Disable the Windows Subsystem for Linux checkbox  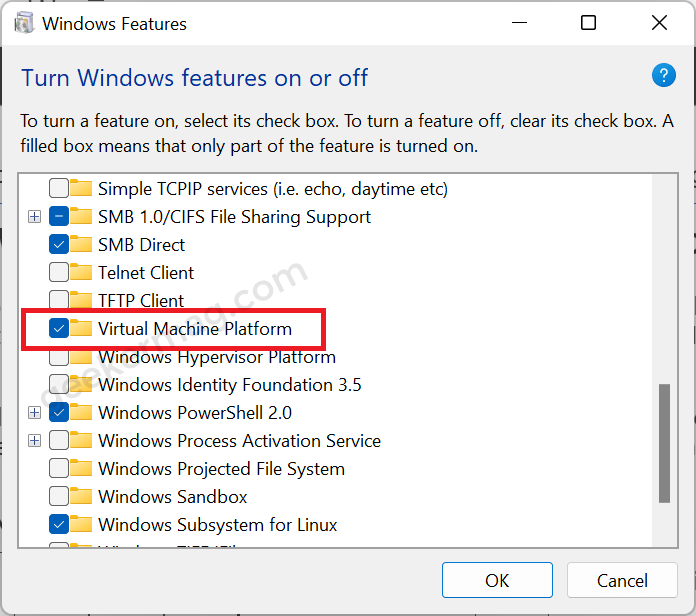[59, 525]
